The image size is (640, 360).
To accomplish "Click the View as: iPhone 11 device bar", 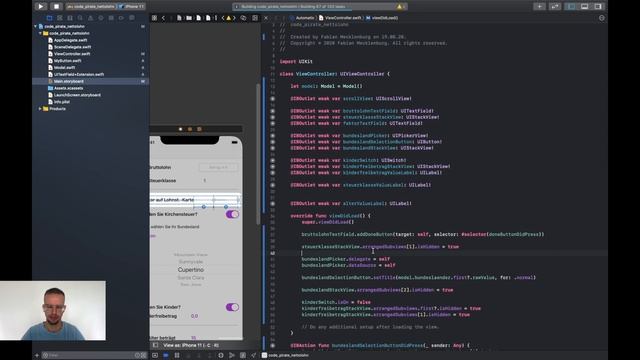I will click(x=191, y=345).
